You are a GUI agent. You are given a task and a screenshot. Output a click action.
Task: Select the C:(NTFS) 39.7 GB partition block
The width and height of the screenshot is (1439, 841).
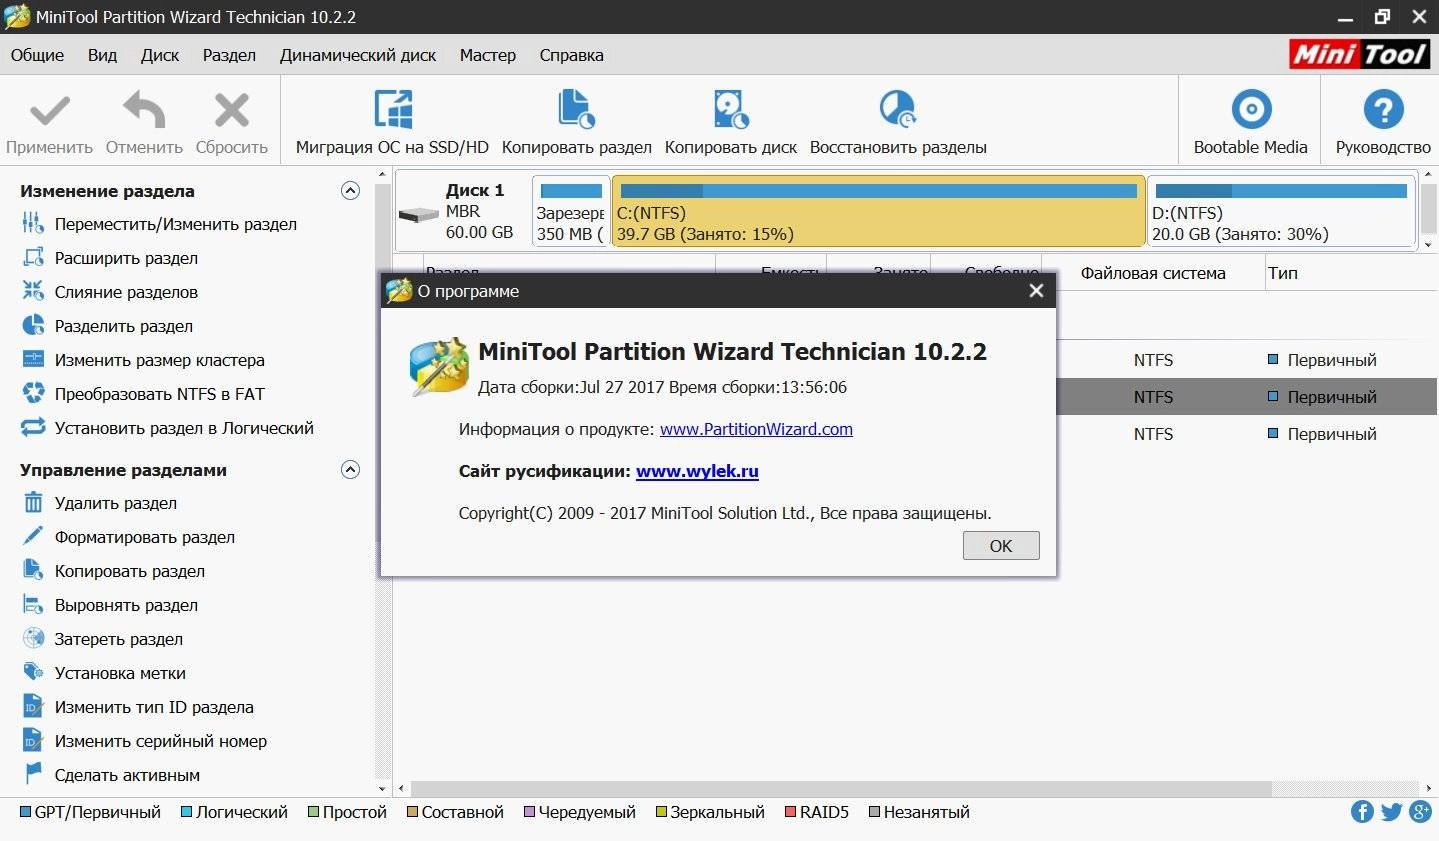click(x=878, y=211)
